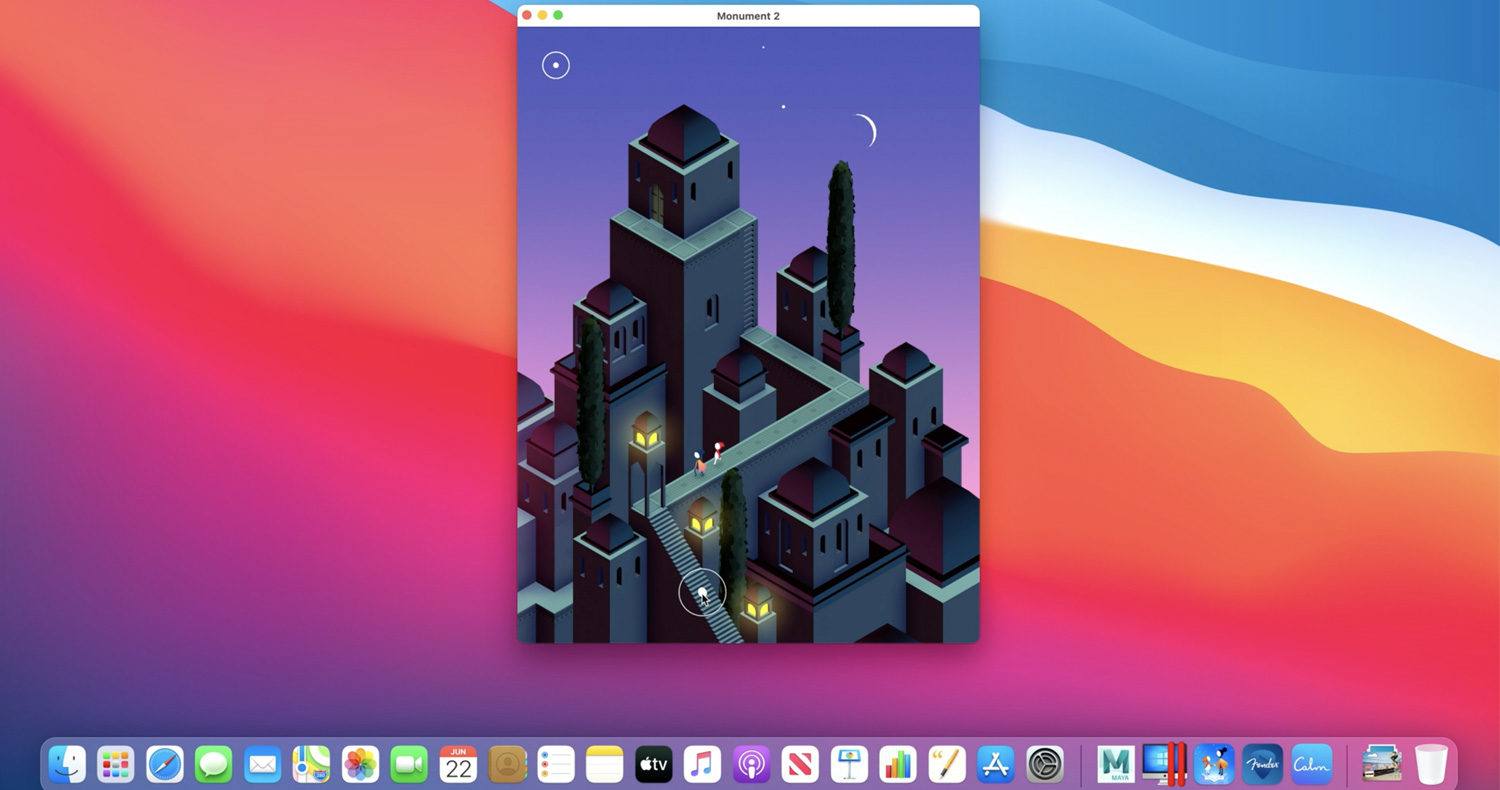Open the Messages app in the Dock
The image size is (1500, 790).
pyautogui.click(x=214, y=765)
